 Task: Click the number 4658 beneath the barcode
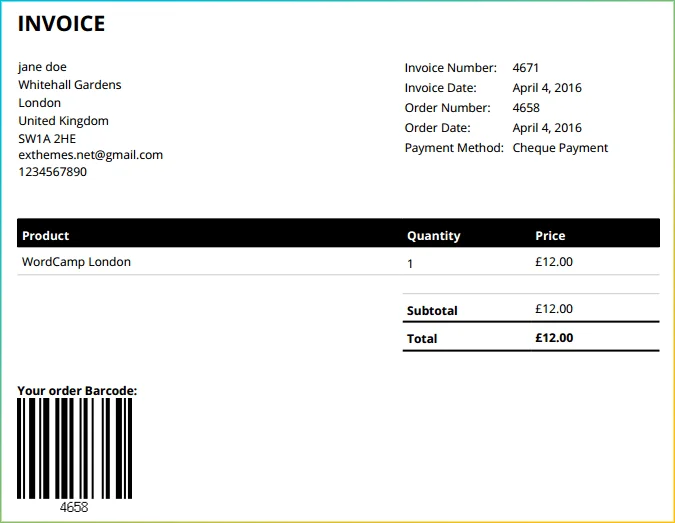[74, 507]
